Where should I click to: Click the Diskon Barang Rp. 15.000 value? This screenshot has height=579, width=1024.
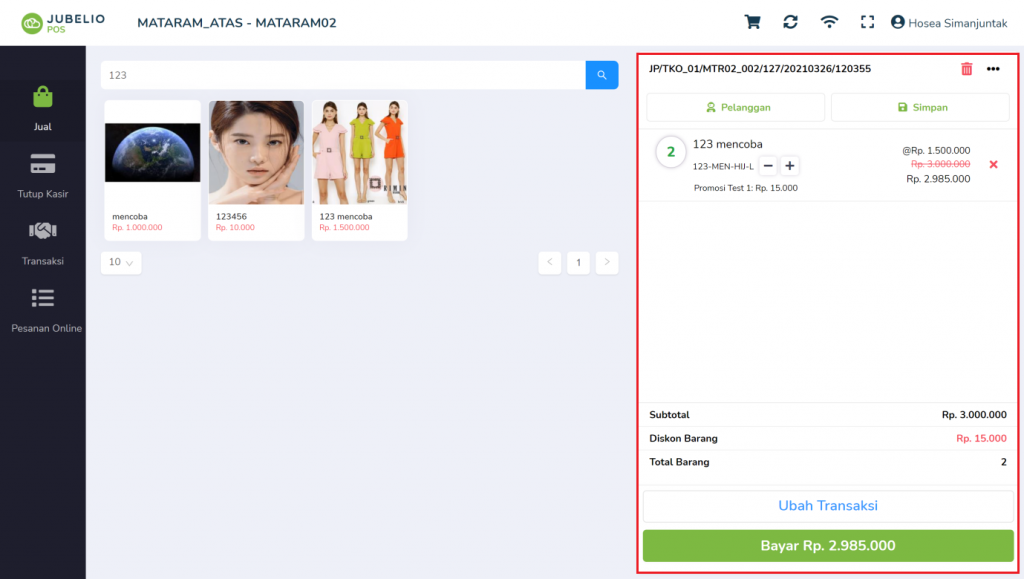981,439
